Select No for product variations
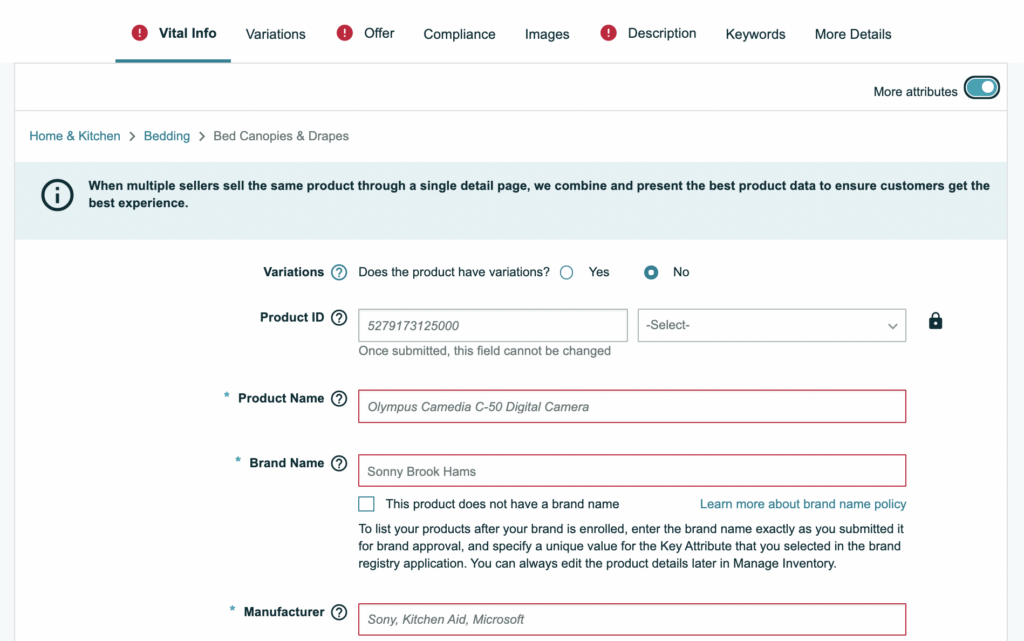This screenshot has height=641, width=1024. (651, 272)
